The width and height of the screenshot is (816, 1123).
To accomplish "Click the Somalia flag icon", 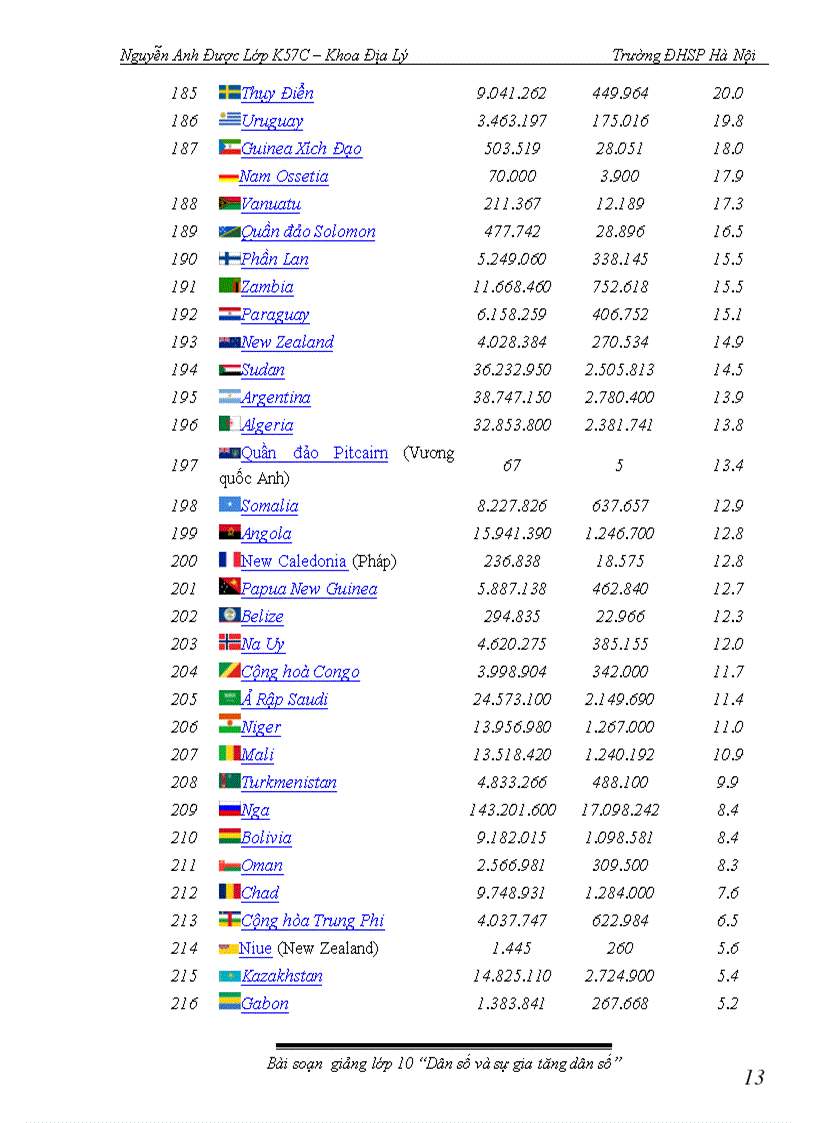I will click(229, 505).
